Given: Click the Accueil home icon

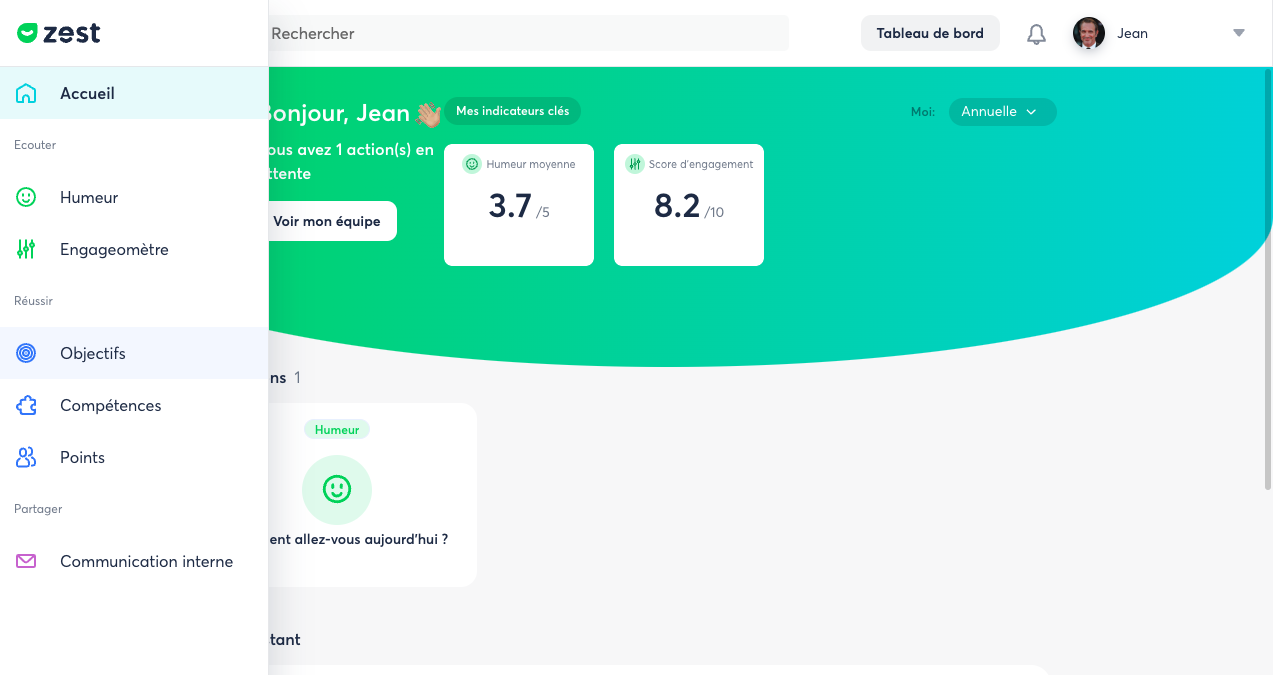Looking at the screenshot, I should [26, 93].
